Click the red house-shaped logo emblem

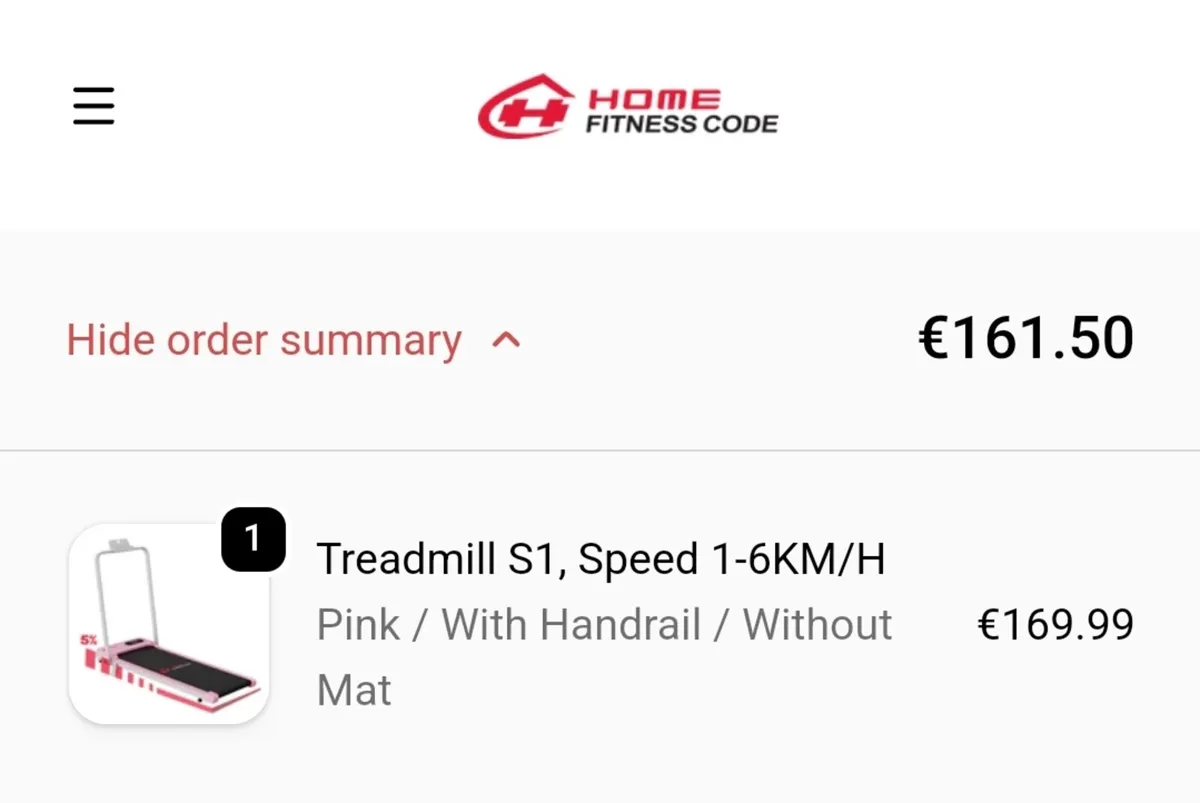[526, 107]
